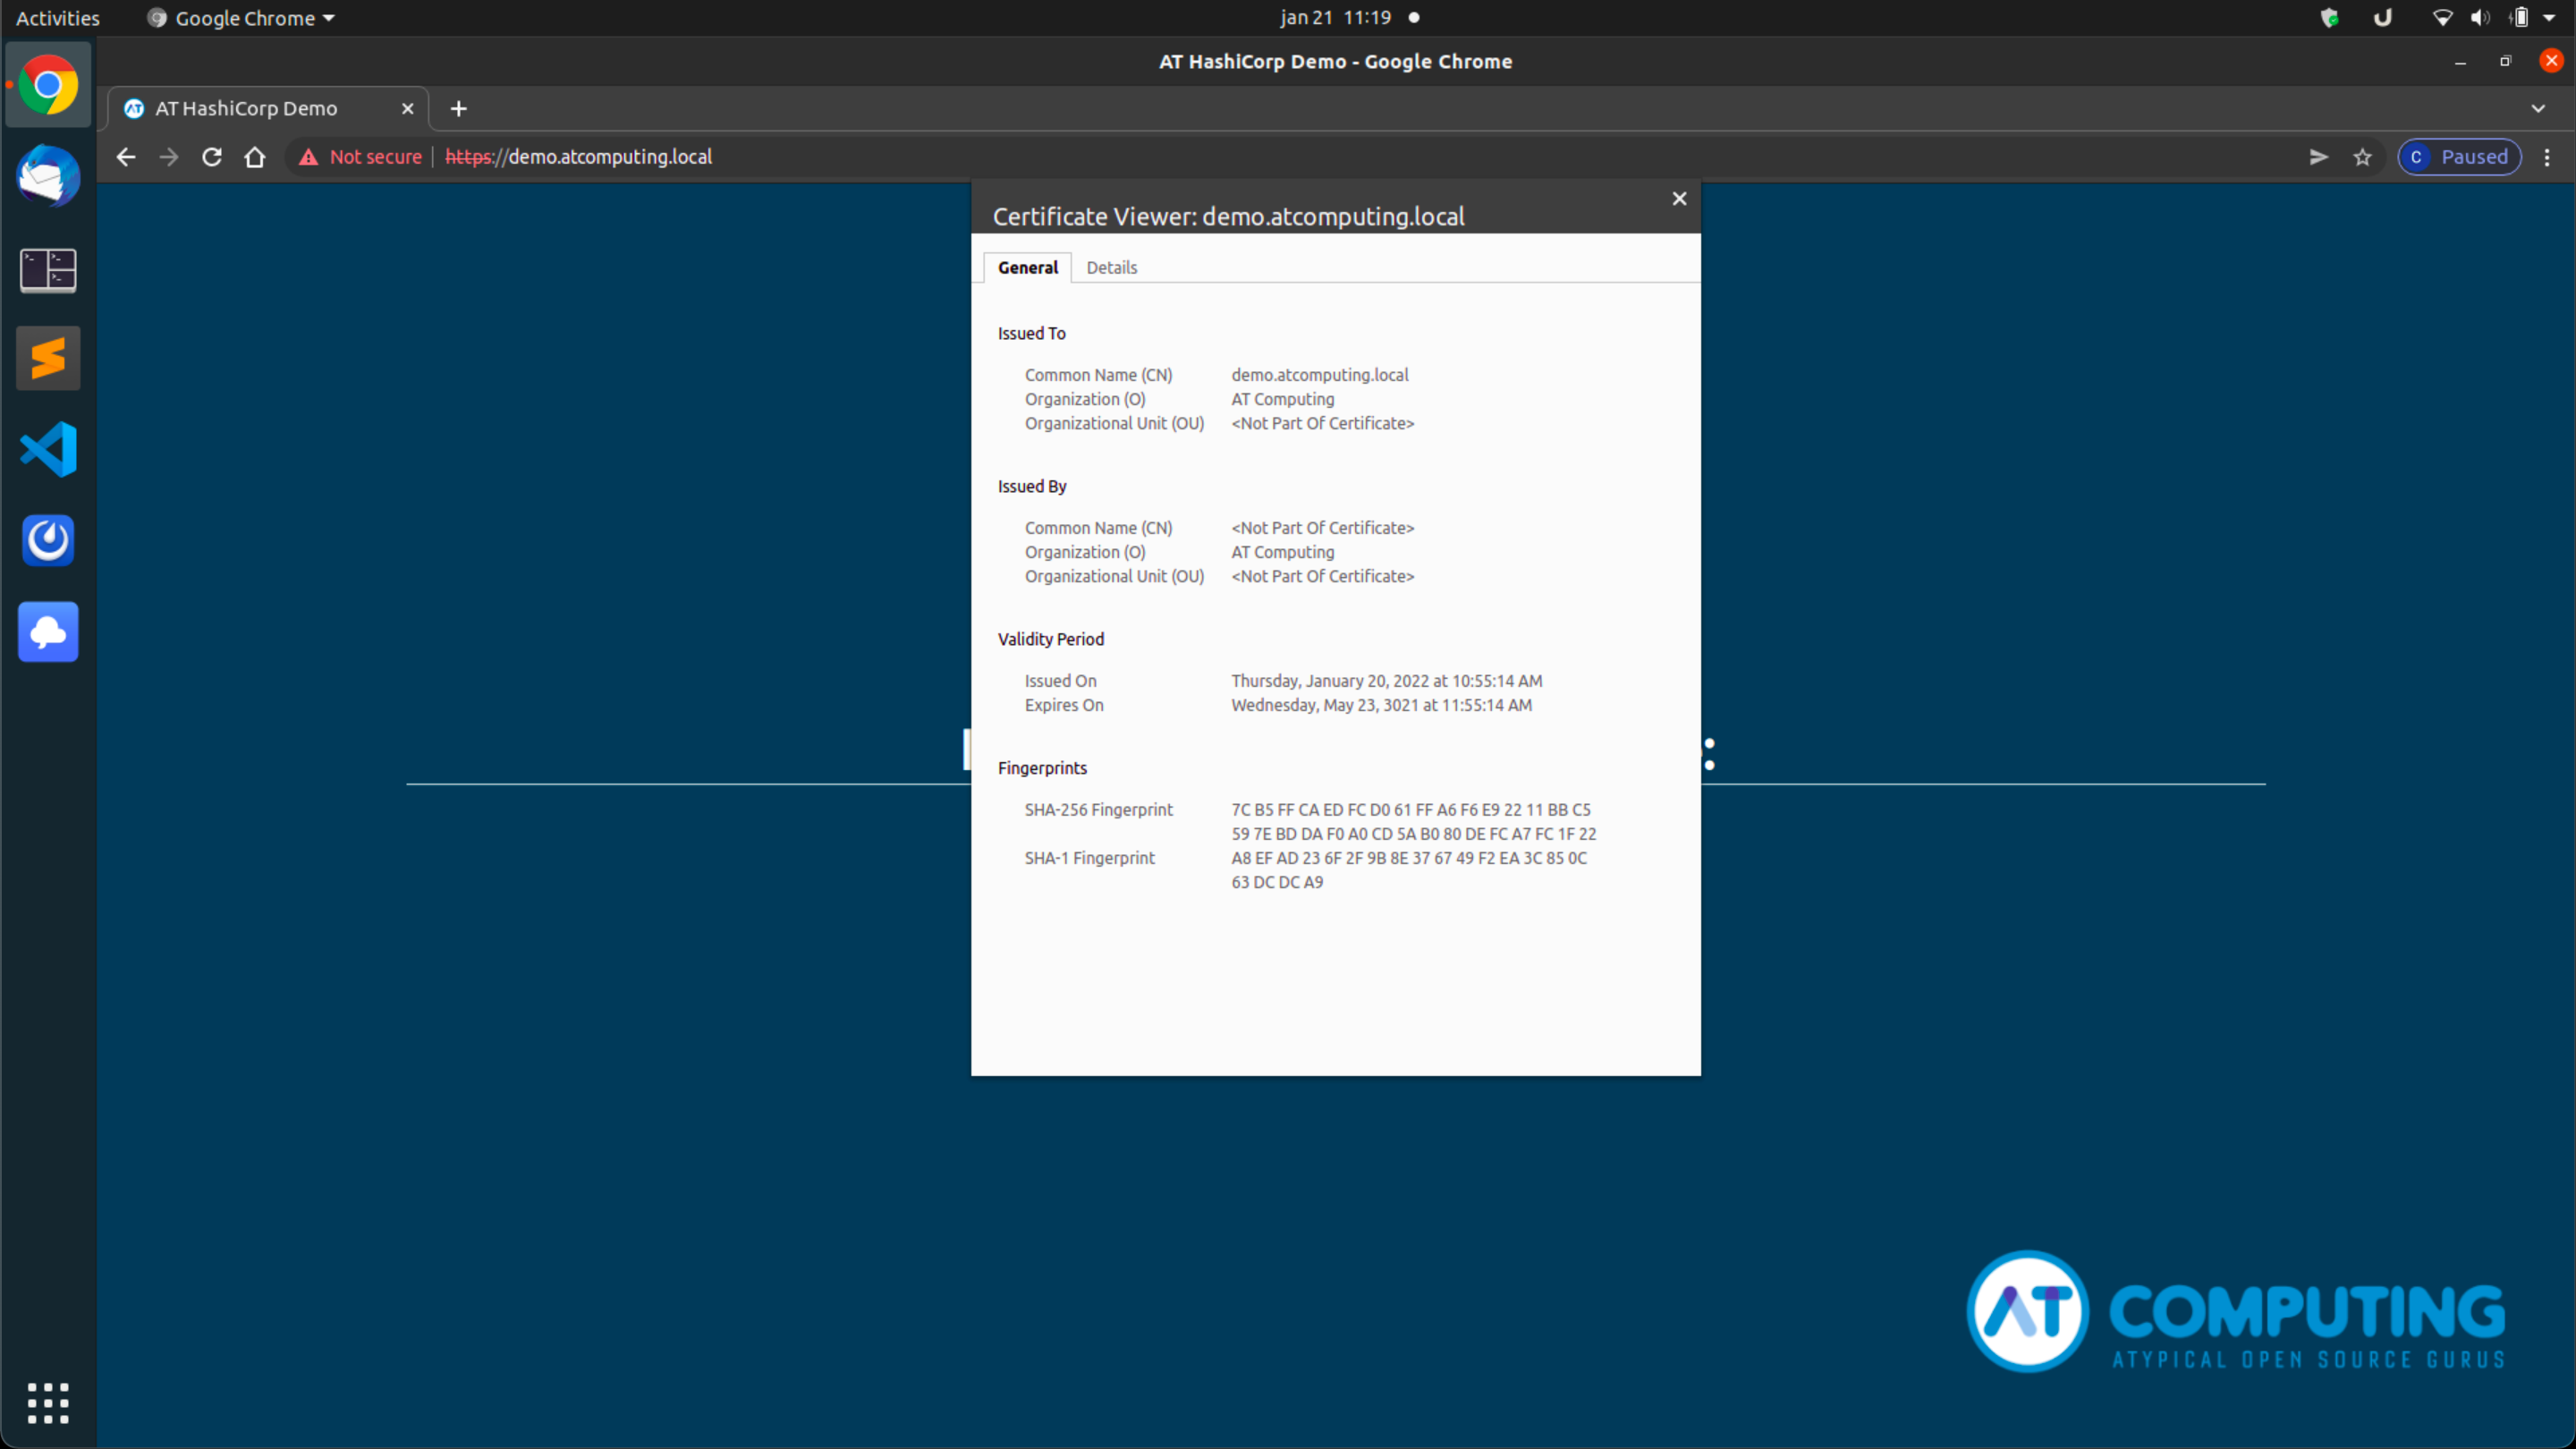This screenshot has height=1449, width=2576.
Task: Open Chrome's three-dot menu
Action: (x=2547, y=157)
